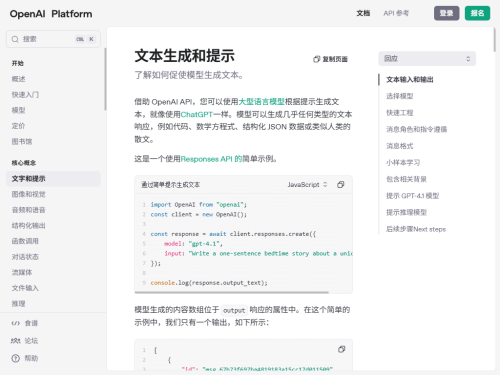Image resolution: width=500 pixels, height=375 pixels.
Task: Jump to 文本输入和输出 section
Action: pyautogui.click(x=410, y=80)
